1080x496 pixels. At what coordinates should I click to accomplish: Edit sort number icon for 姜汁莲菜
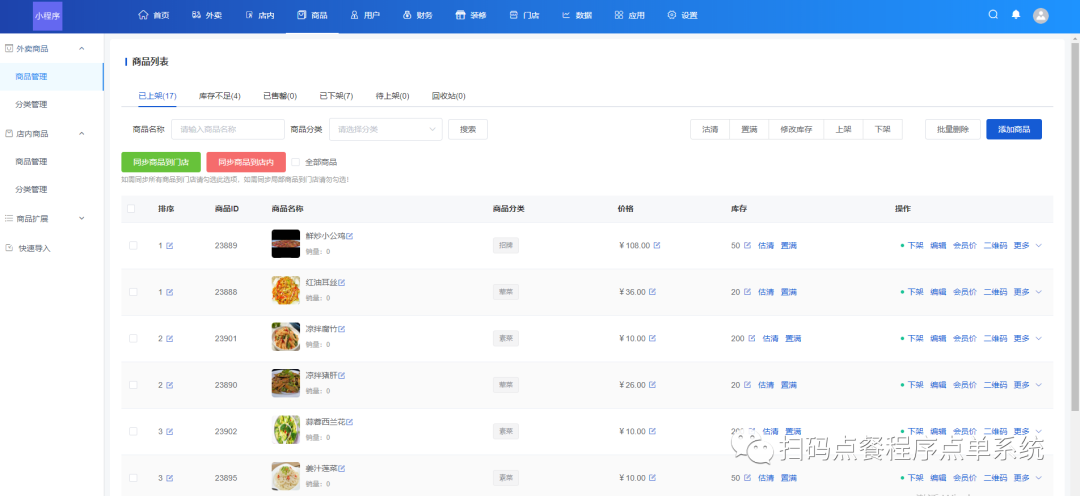tap(169, 478)
